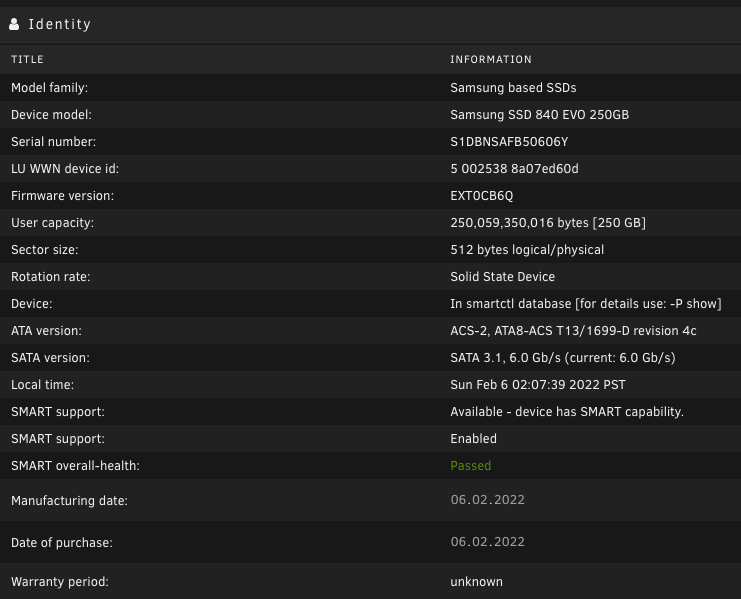This screenshot has width=741, height=599.
Task: Select the User capacity bytes value
Action: (x=548, y=222)
